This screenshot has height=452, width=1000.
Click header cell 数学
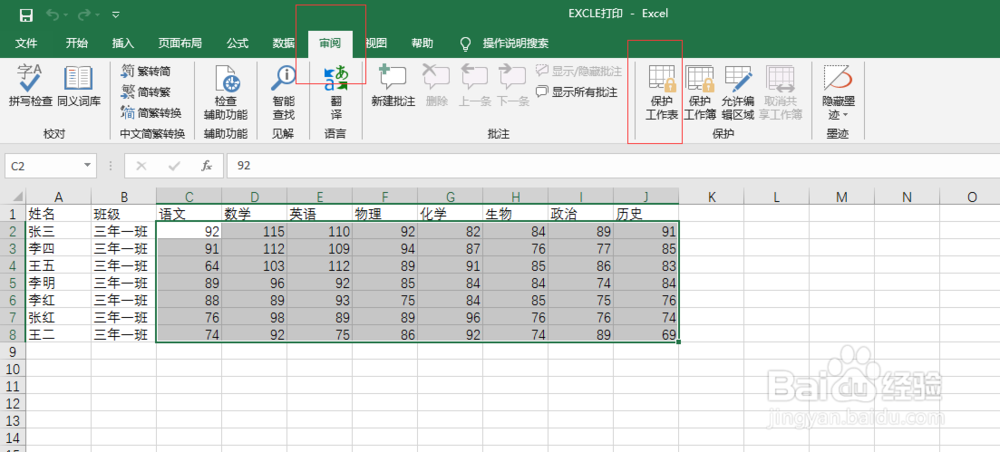[254, 214]
